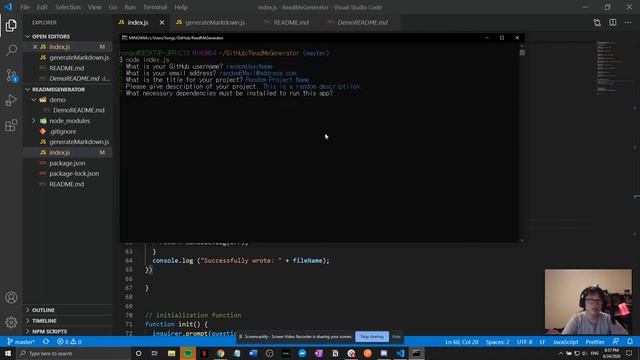
Task: Click the notifications bell in status bar
Action: pyautogui.click(x=630, y=342)
